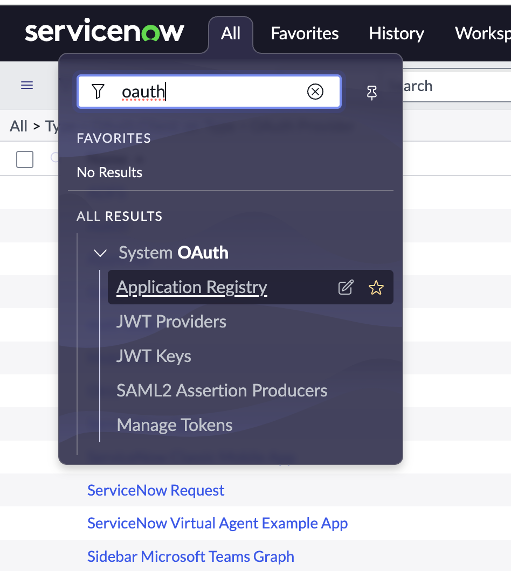Open the Favorites tab

[x=305, y=34]
